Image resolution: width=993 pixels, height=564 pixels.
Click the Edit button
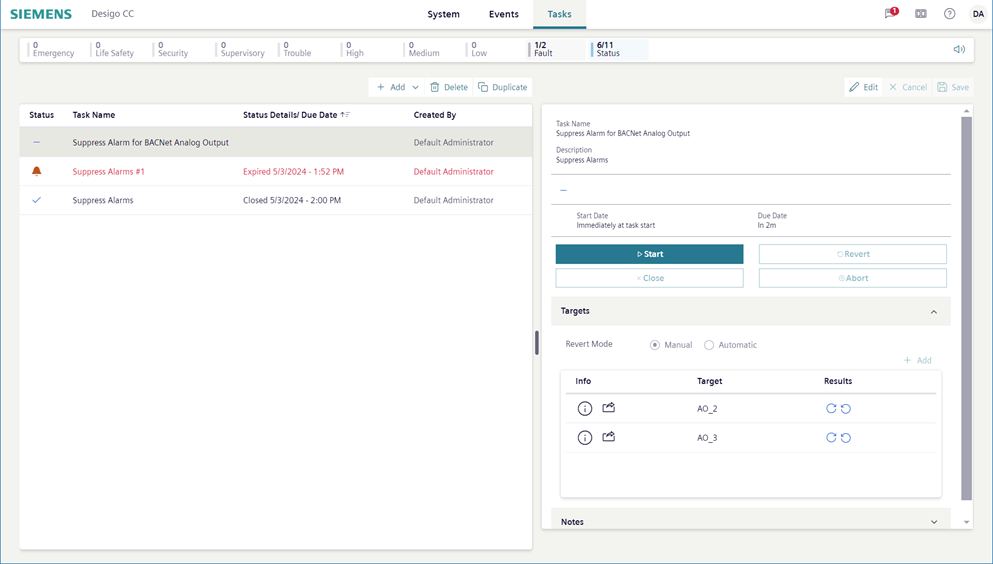click(x=863, y=87)
